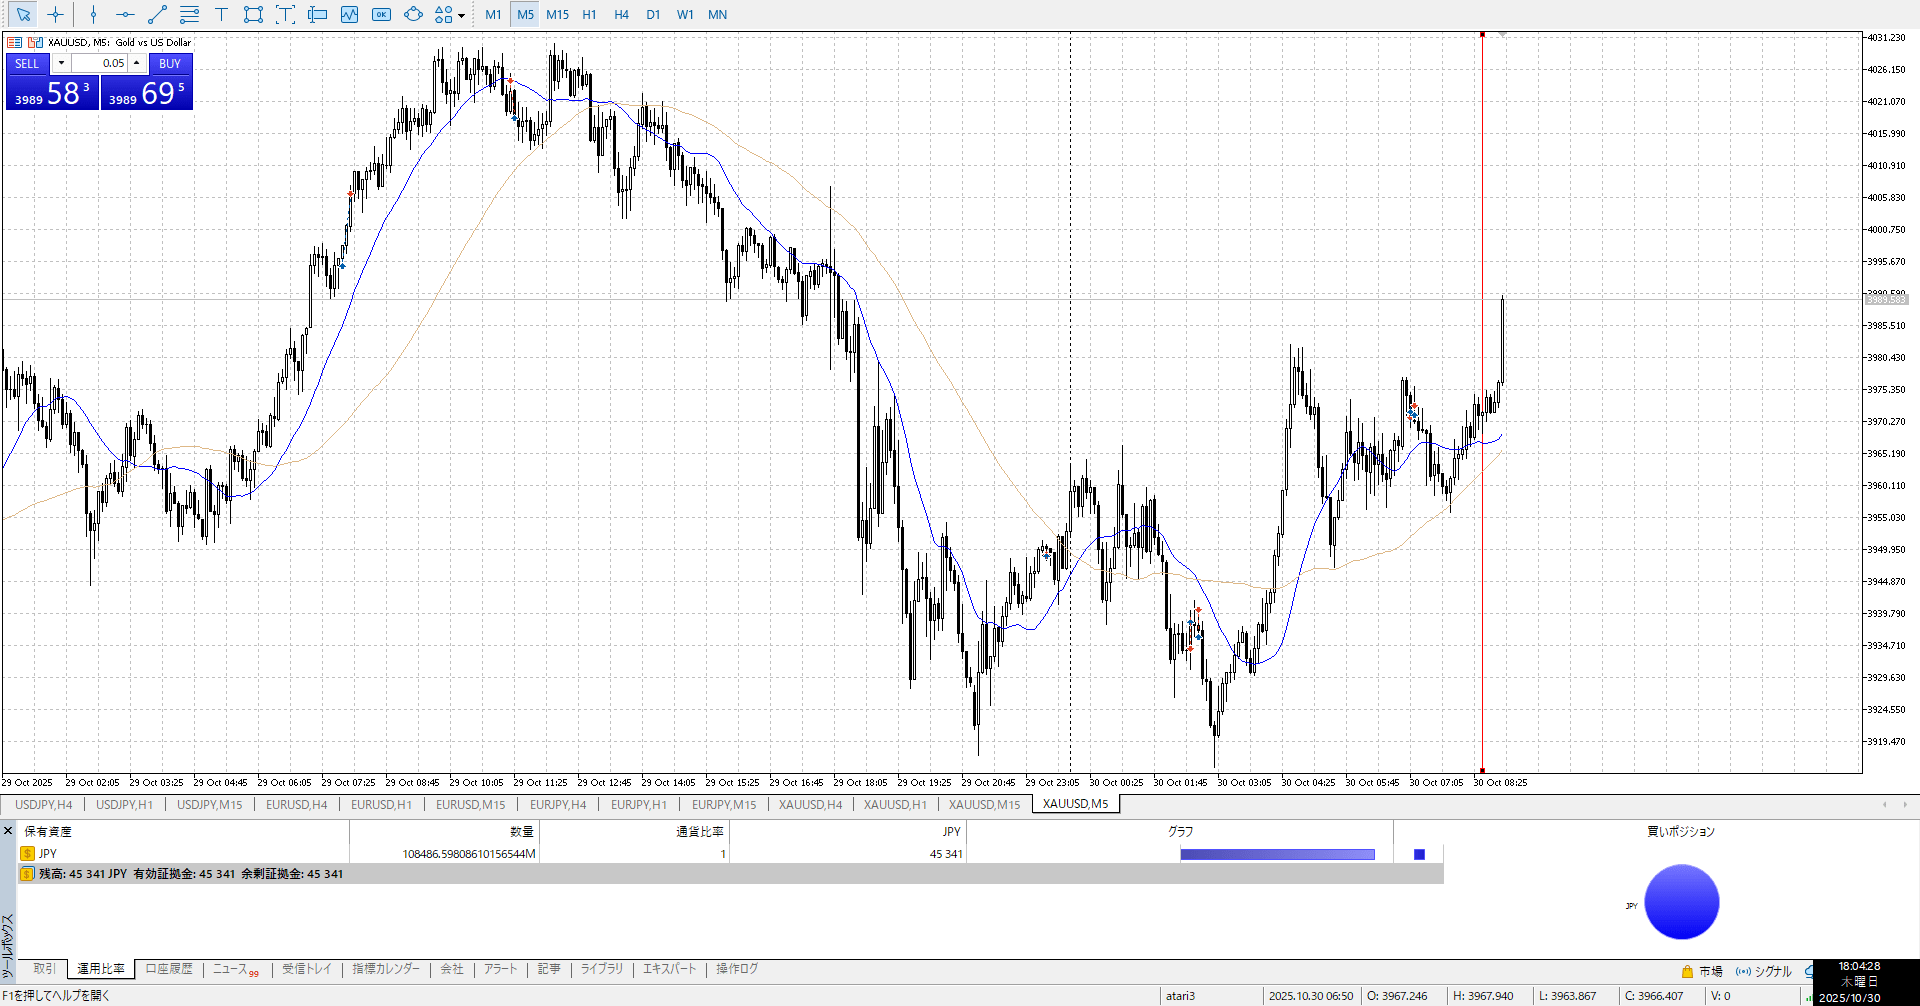1920x1006 pixels.
Task: Decrease lot volume with down arrow
Action: [x=61, y=63]
